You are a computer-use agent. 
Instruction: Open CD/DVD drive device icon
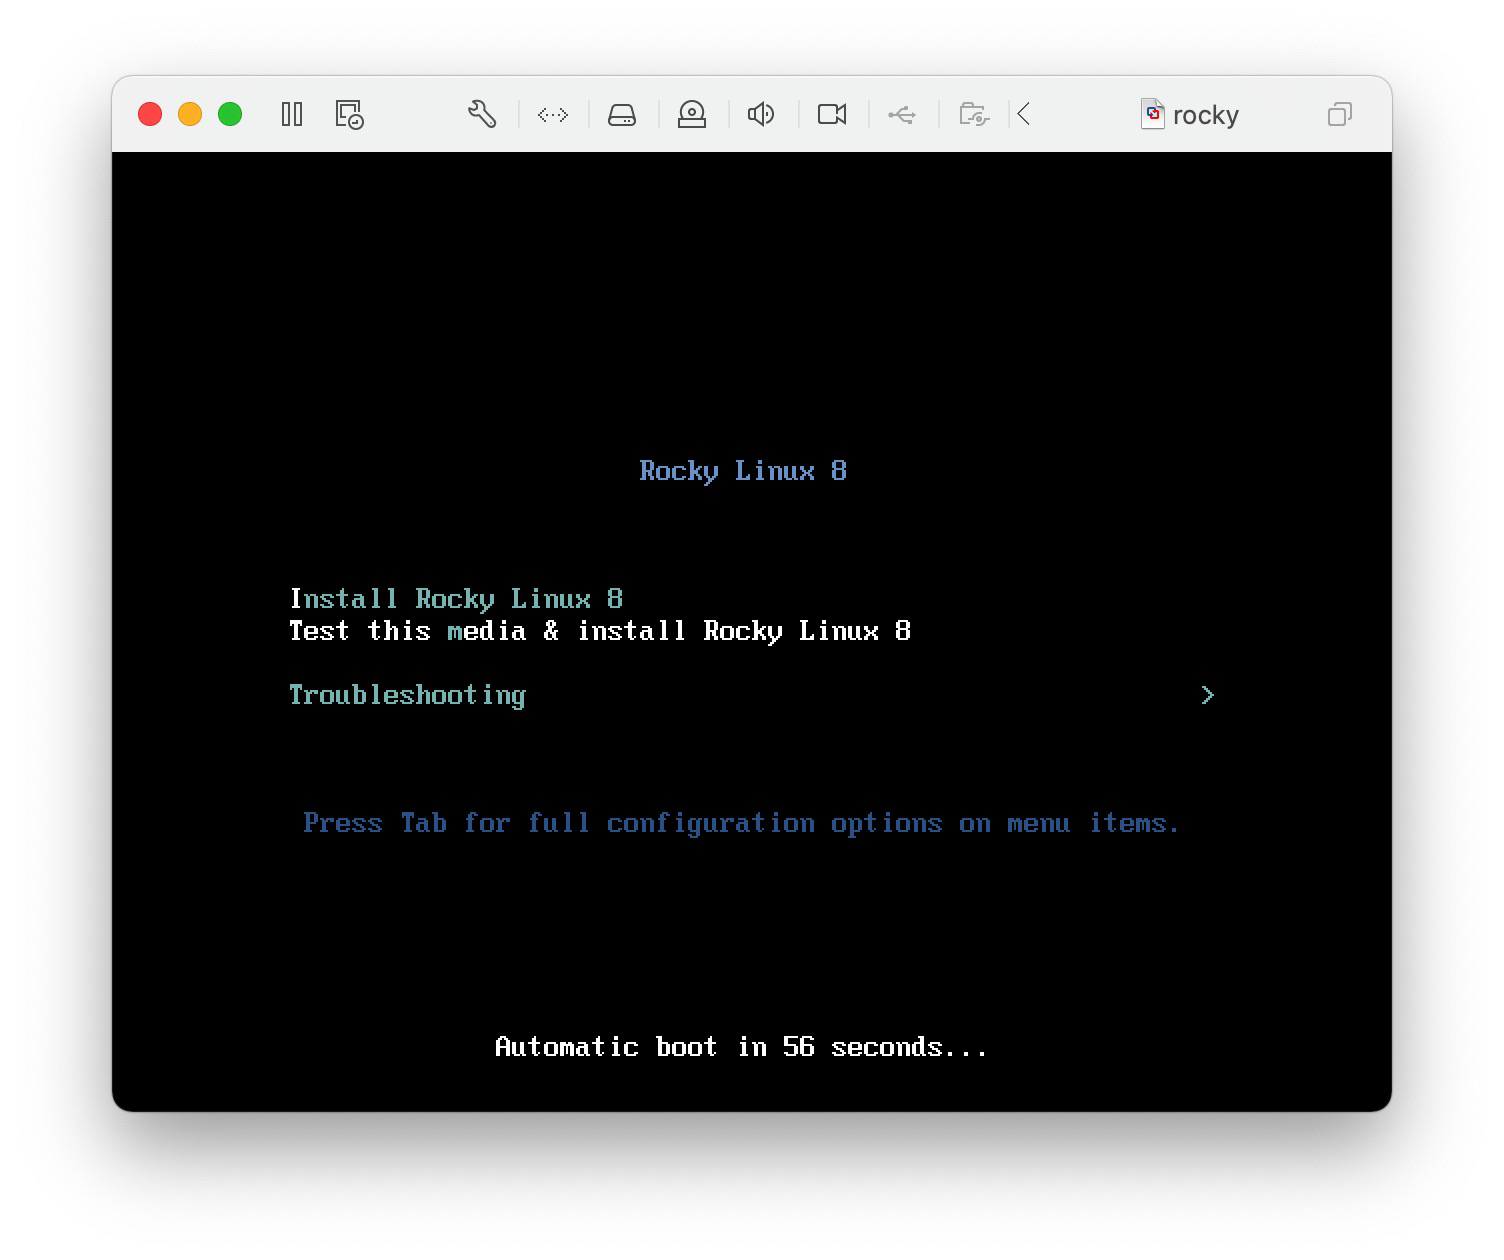(x=692, y=115)
